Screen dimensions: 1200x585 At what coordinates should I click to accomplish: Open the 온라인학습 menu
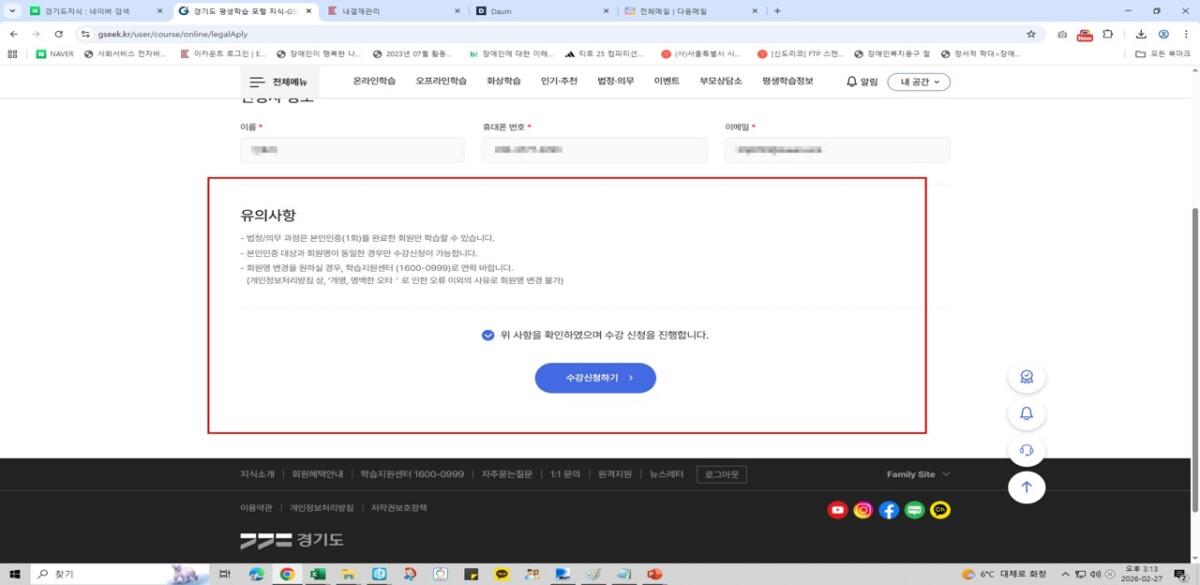(x=374, y=81)
